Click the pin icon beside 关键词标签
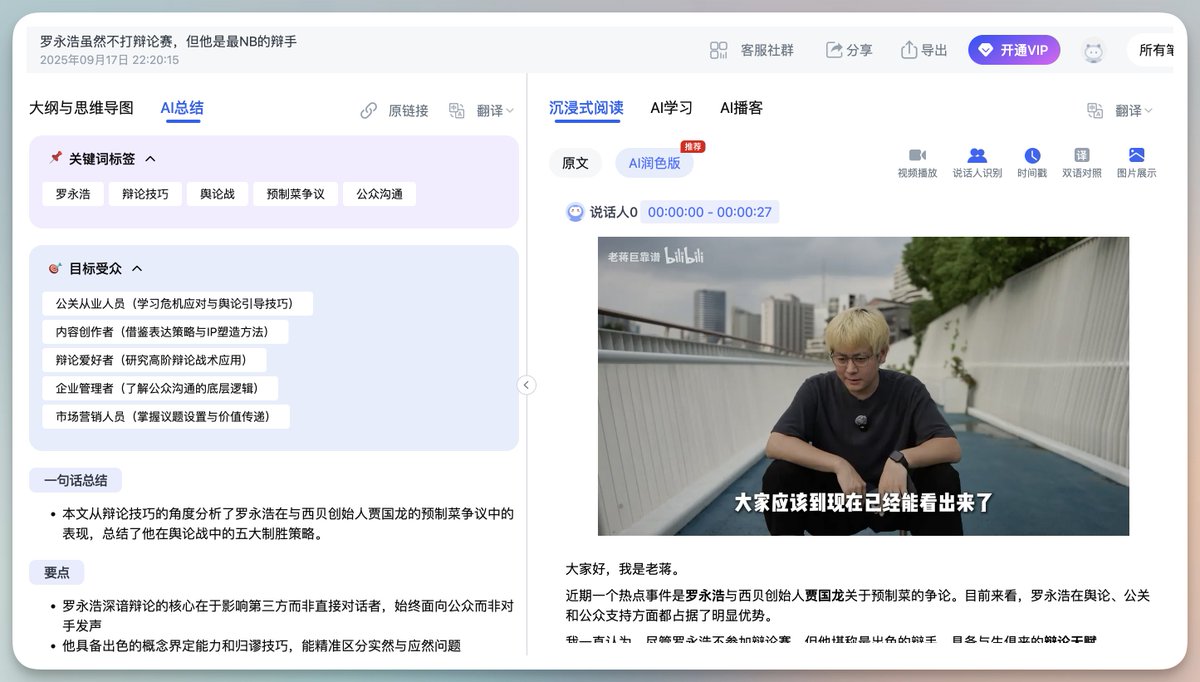The width and height of the screenshot is (1200, 682). [55, 158]
